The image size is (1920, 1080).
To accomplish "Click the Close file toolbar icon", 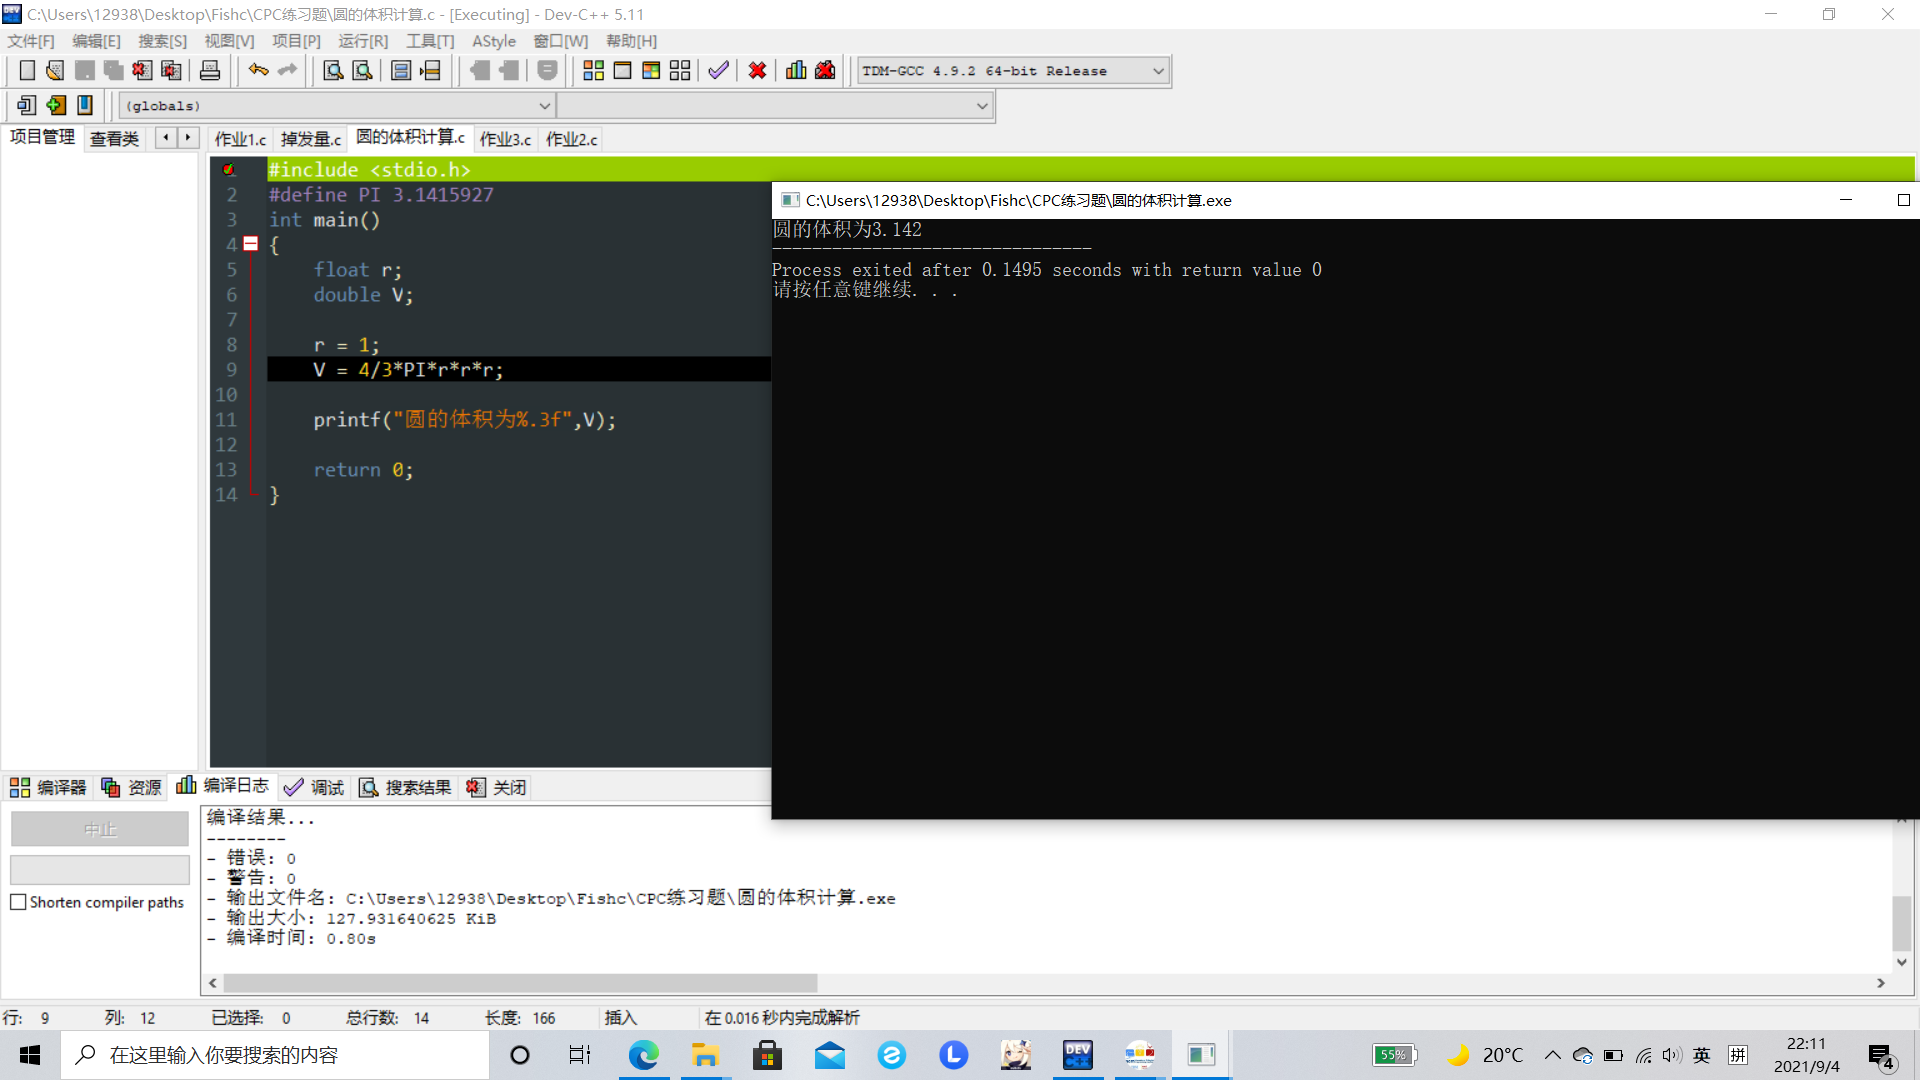I will 143,71.
